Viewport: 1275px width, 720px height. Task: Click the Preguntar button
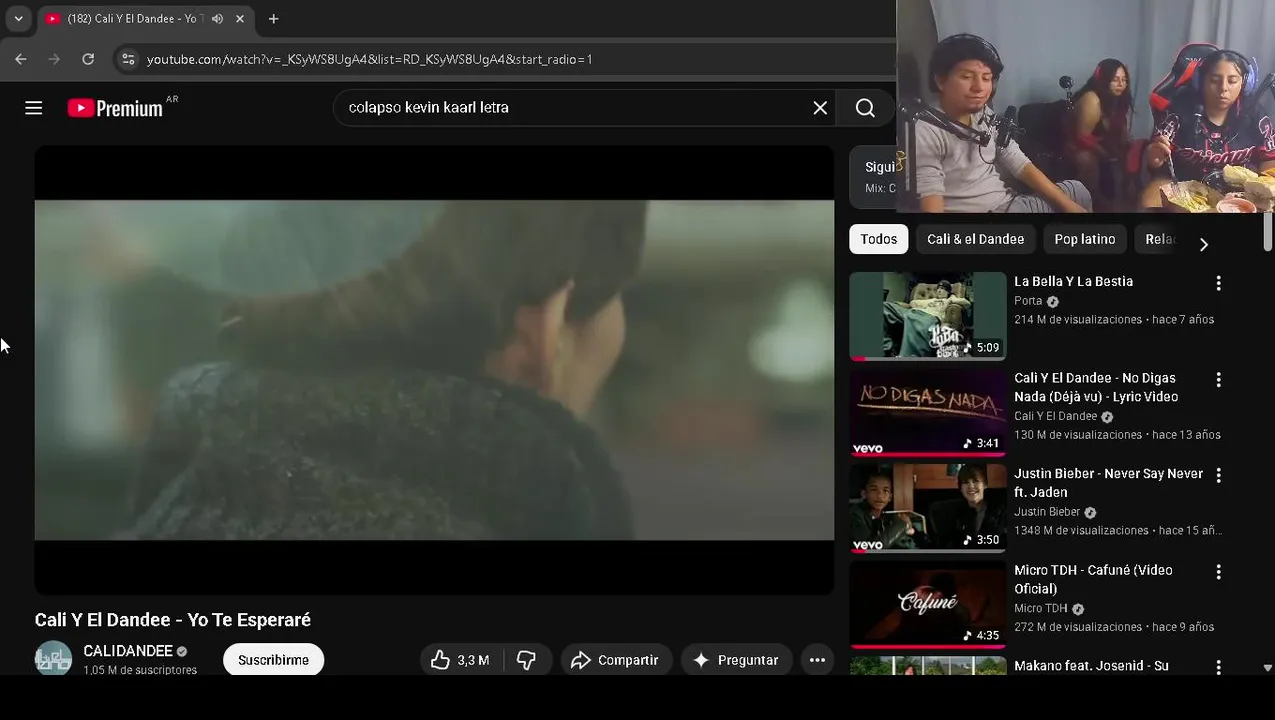click(x=736, y=660)
